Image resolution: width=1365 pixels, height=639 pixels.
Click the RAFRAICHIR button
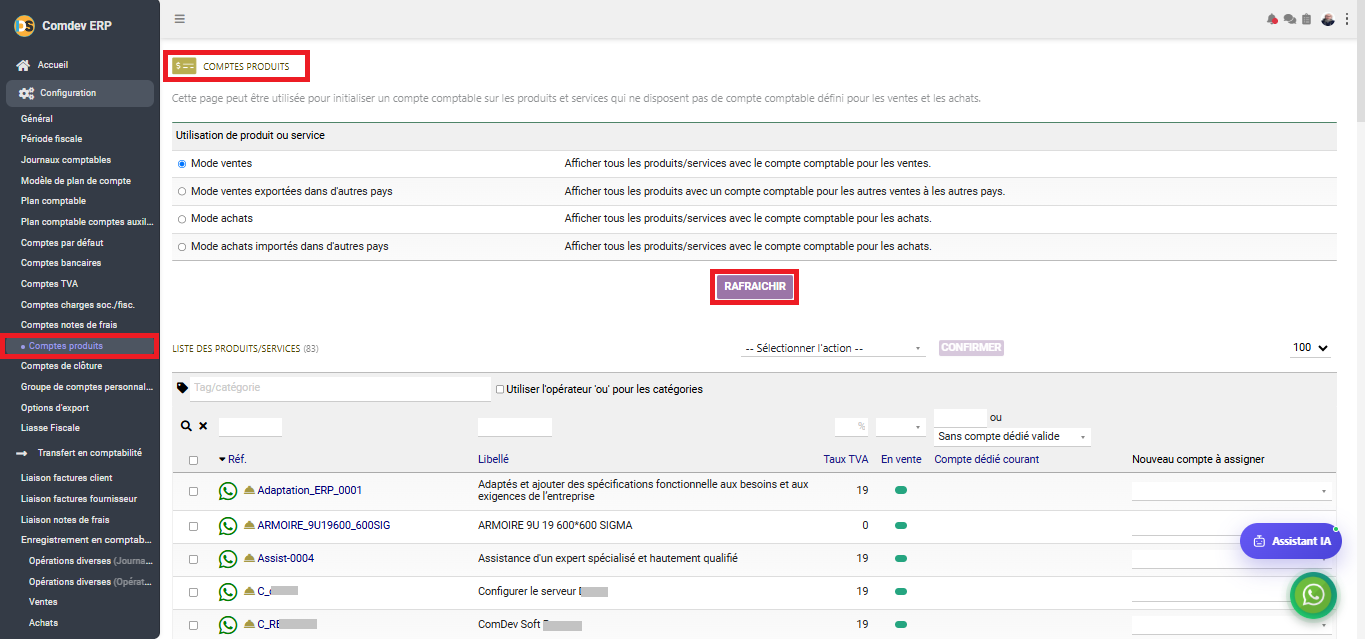click(x=755, y=287)
